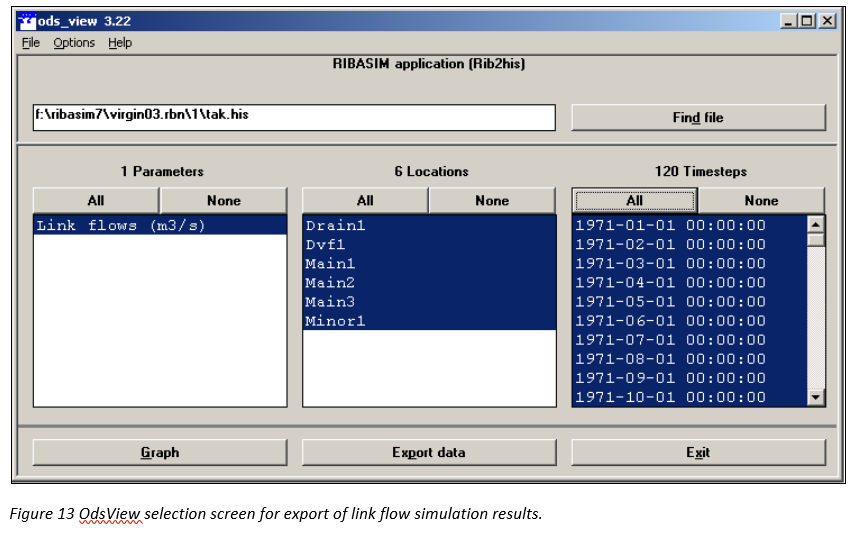Select timestep 1971-07-01 00:00:00
The image size is (858, 534).
point(689,340)
